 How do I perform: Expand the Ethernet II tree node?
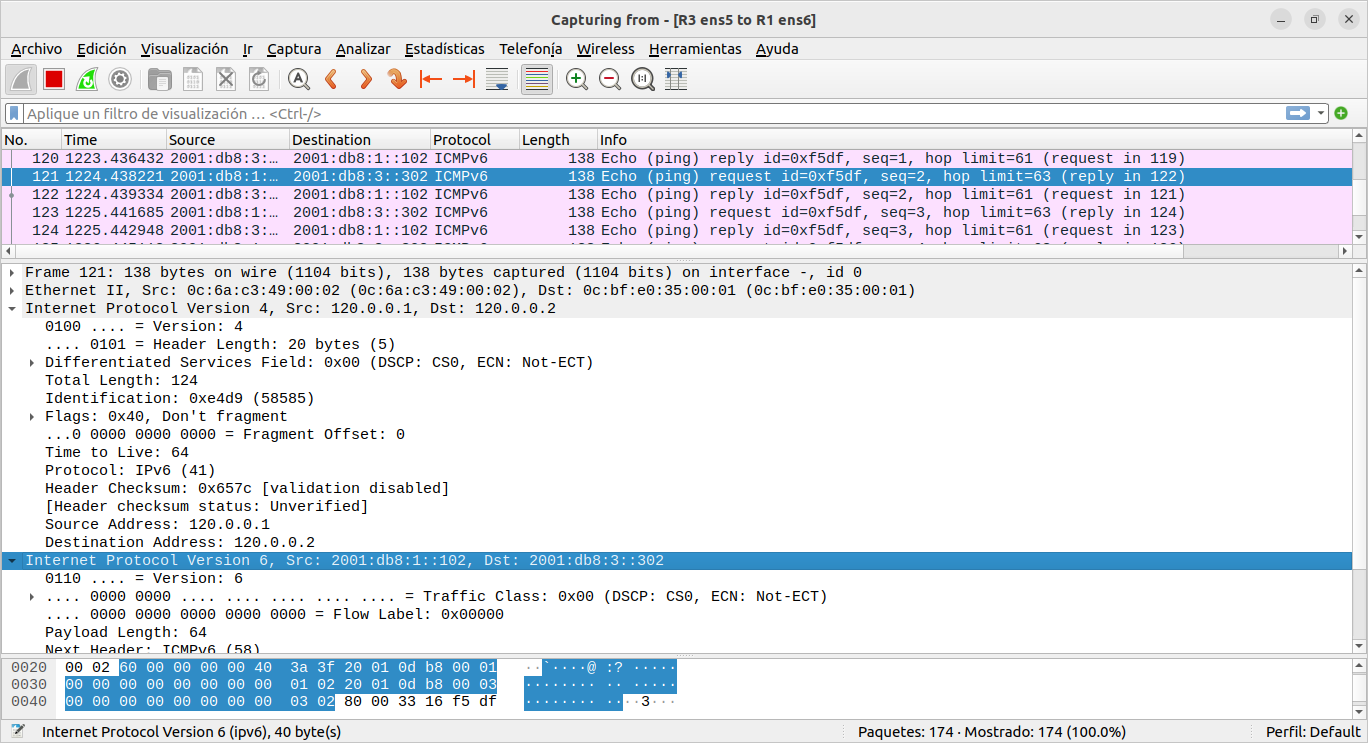coord(12,291)
